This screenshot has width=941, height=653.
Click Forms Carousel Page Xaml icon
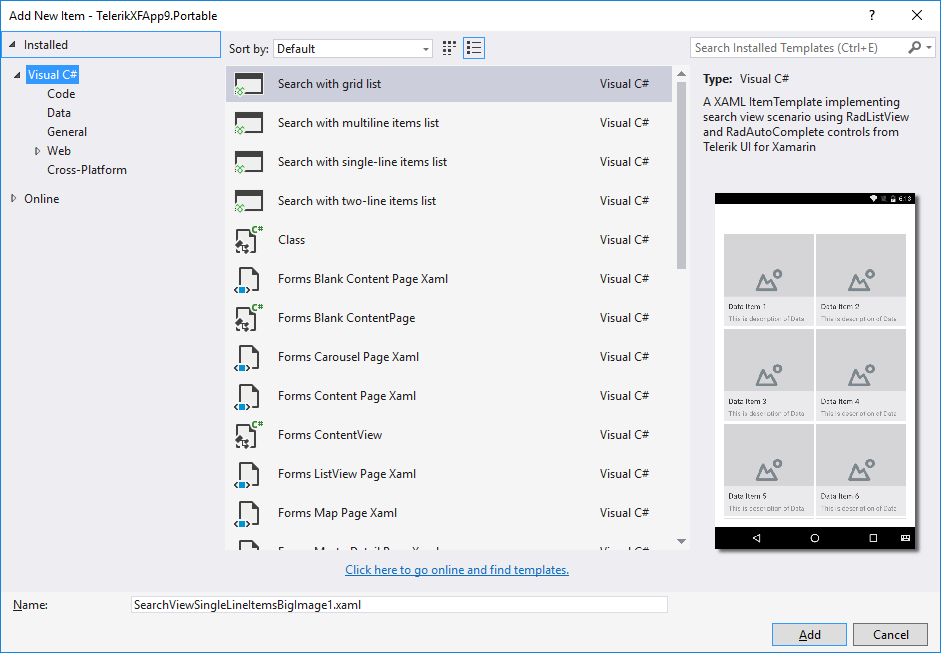pyautogui.click(x=248, y=357)
